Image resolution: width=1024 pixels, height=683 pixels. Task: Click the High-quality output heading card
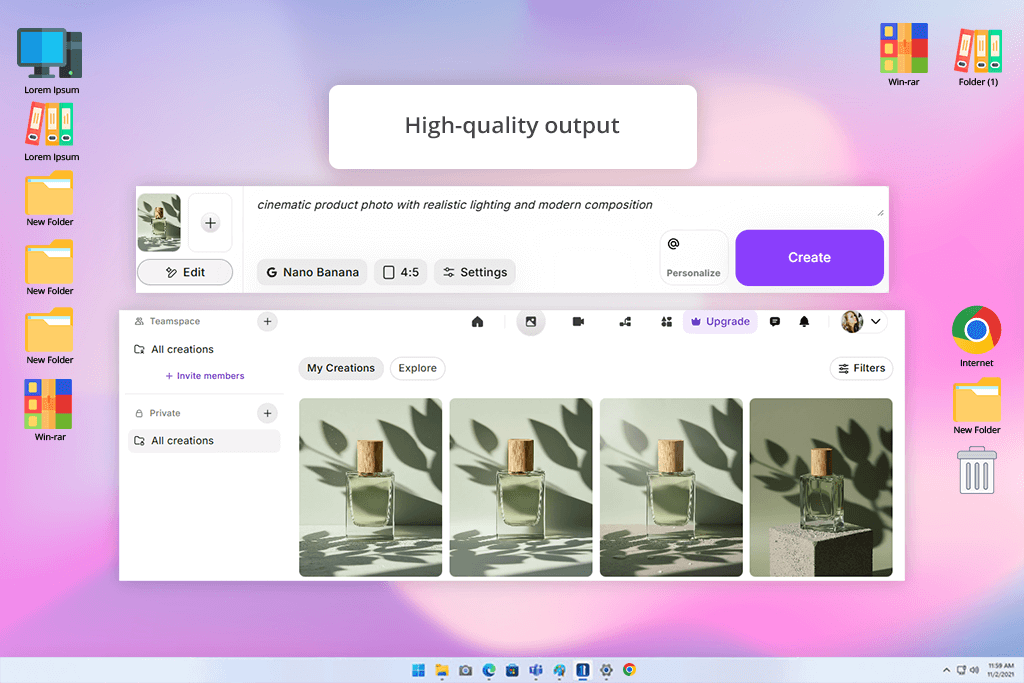point(513,127)
